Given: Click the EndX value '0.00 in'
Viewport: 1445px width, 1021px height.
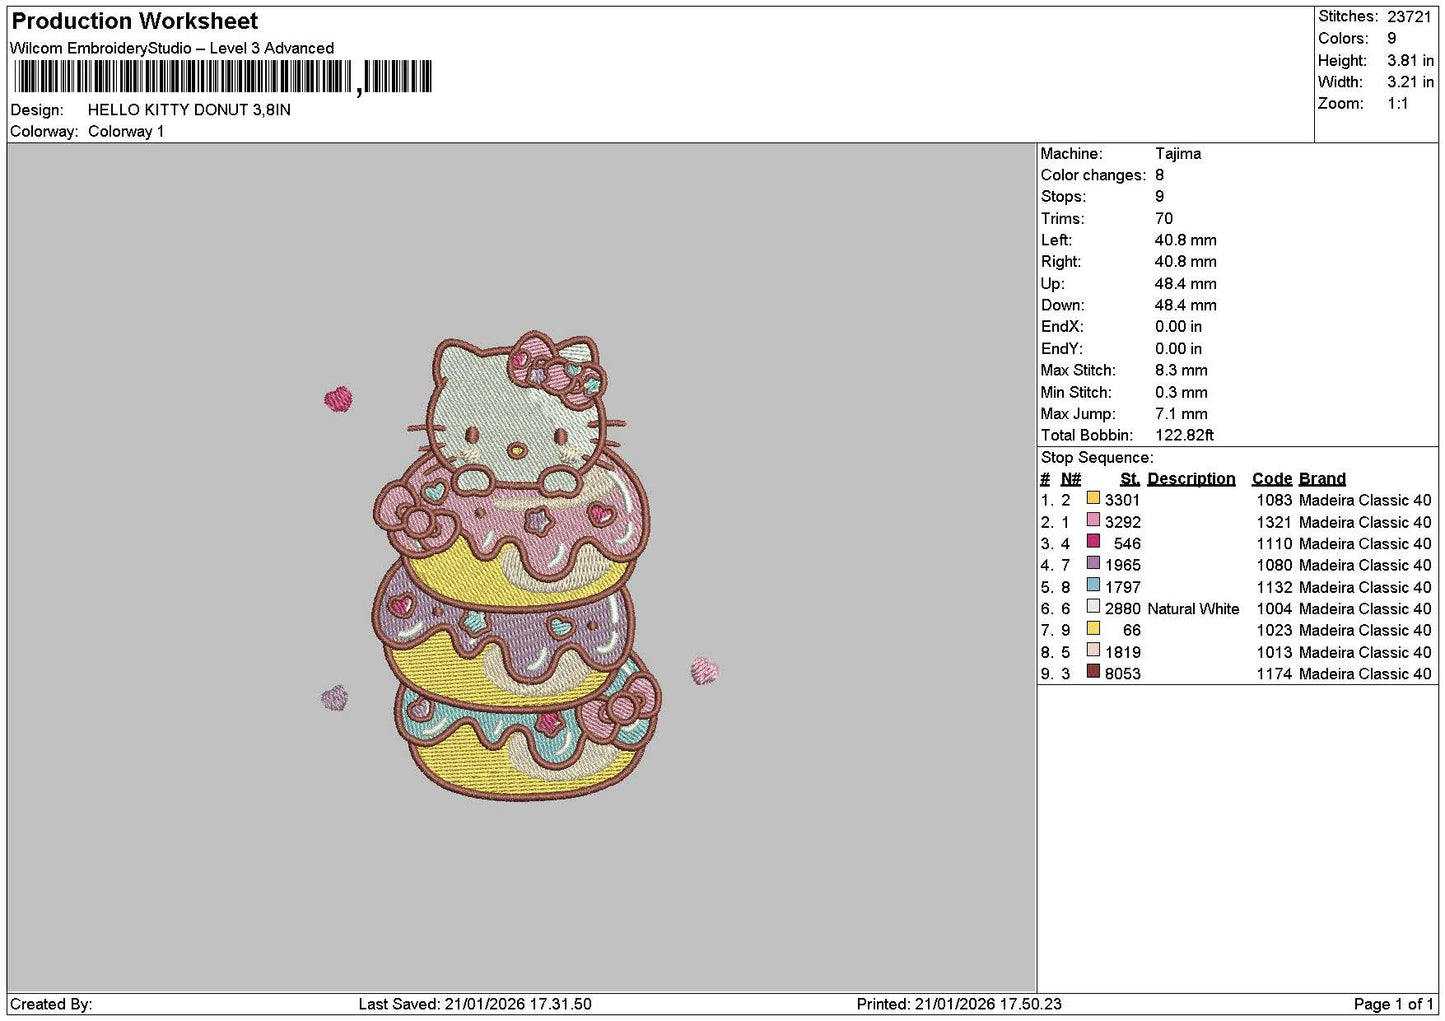Looking at the screenshot, I should click(1179, 327).
